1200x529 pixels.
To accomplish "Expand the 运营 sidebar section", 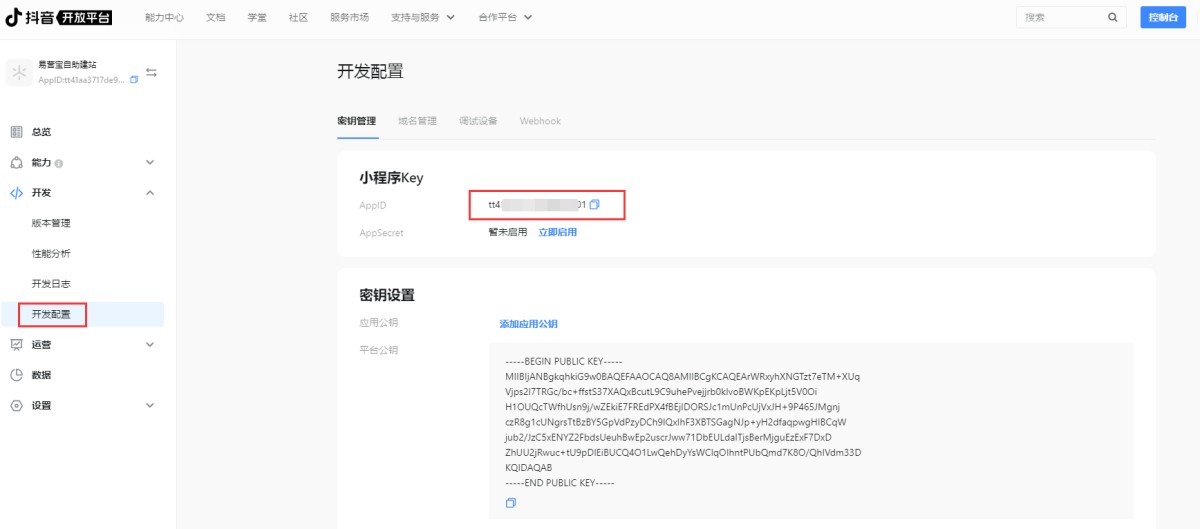I will click(150, 345).
